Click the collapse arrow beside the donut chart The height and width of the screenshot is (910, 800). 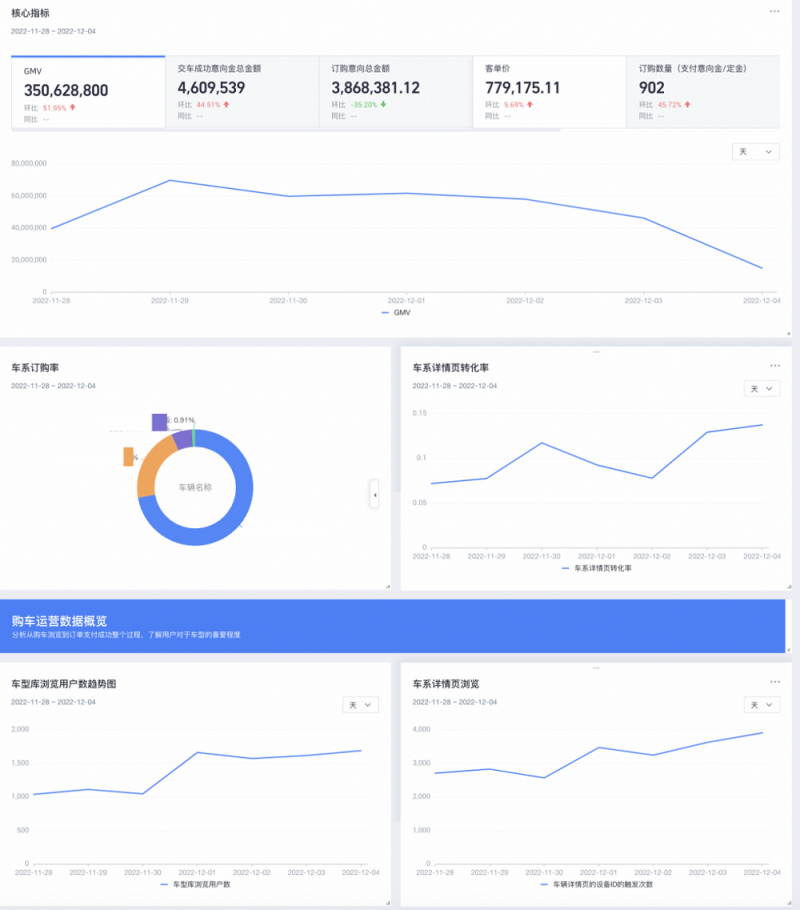pos(374,494)
